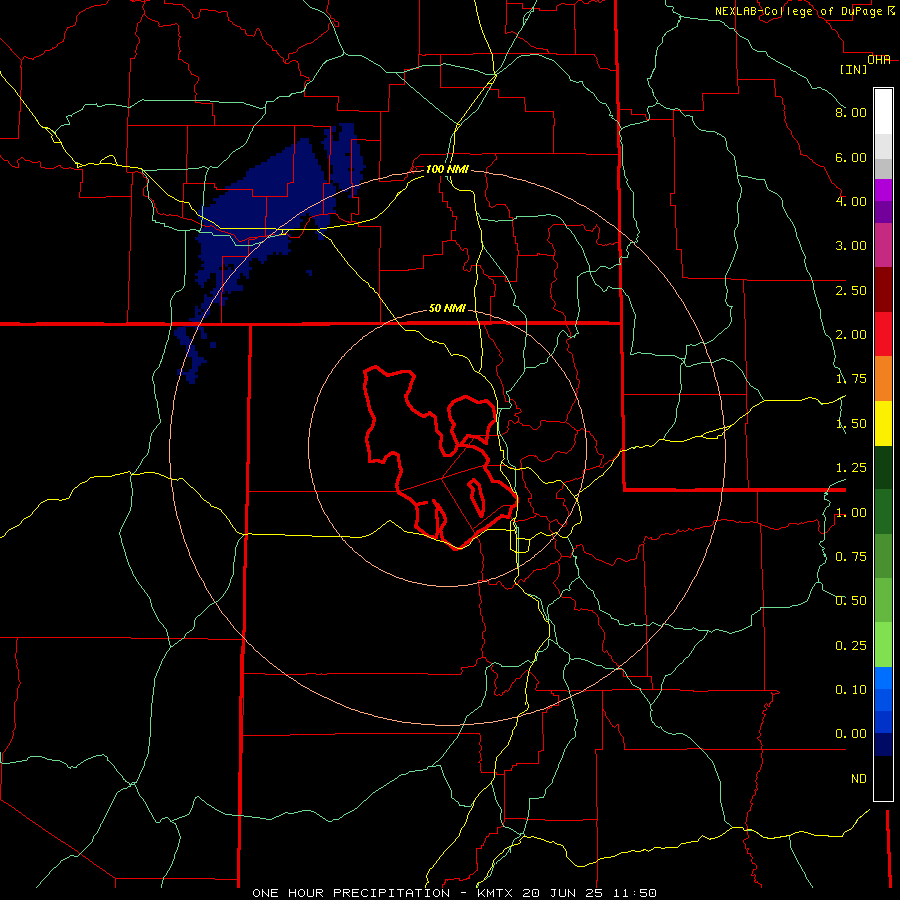Click the 3.00 legend value

point(851,246)
